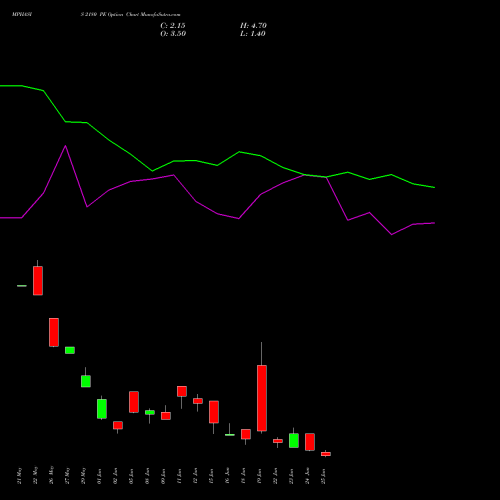Viewport: 500px width, 500px height.
Task: Click the green candle for 29 May
Action: [86, 381]
